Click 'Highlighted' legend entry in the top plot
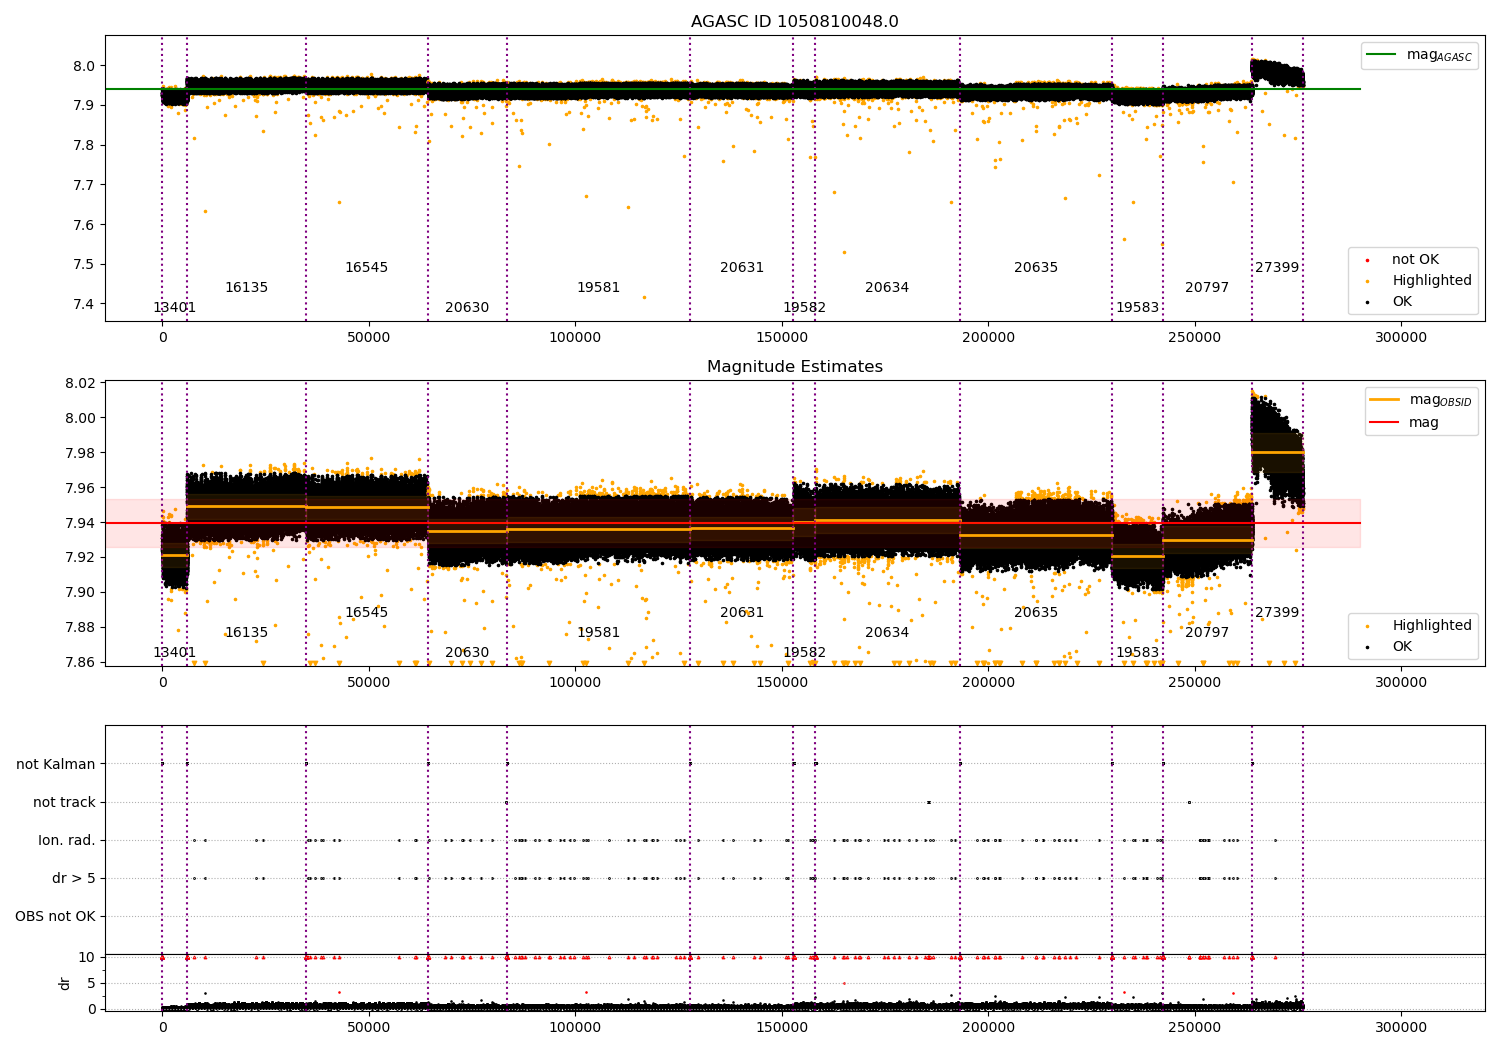Image resolution: width=1500 pixels, height=1050 pixels. 1432,281
